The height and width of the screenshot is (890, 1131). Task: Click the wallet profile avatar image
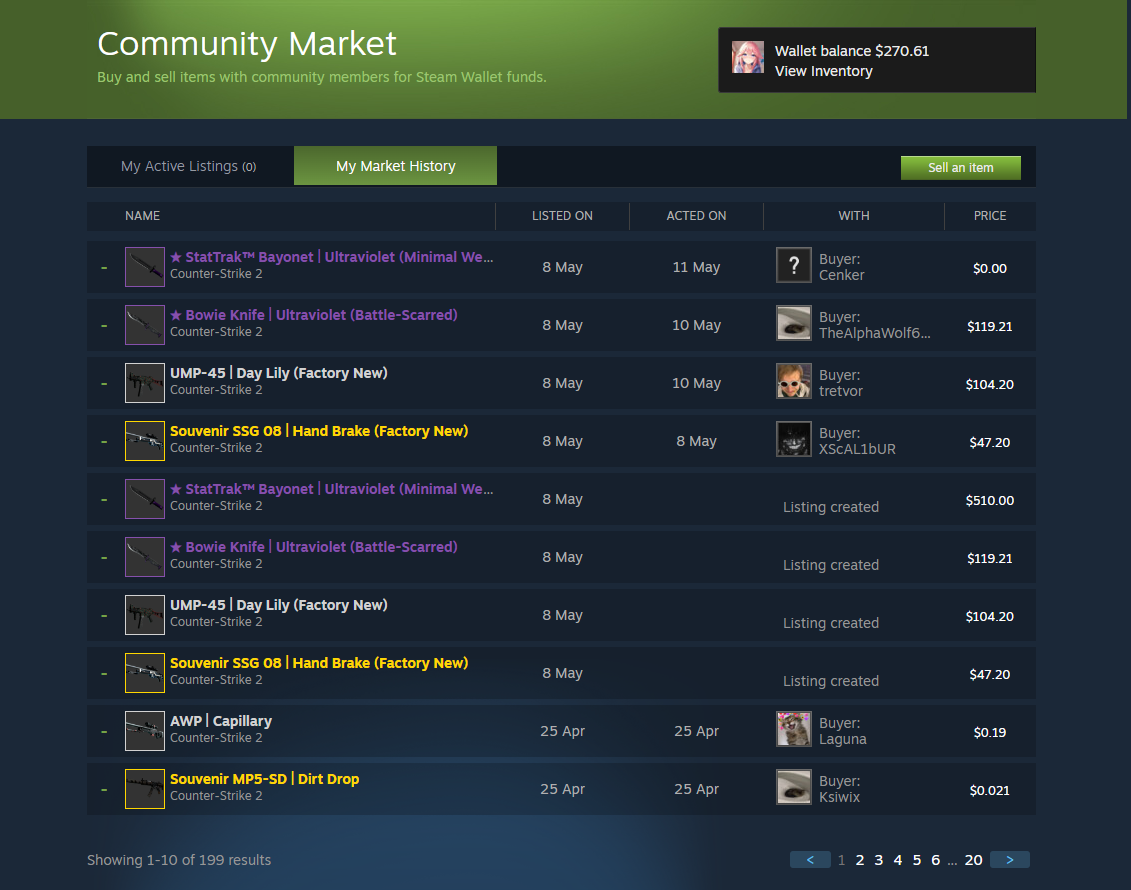click(747, 57)
